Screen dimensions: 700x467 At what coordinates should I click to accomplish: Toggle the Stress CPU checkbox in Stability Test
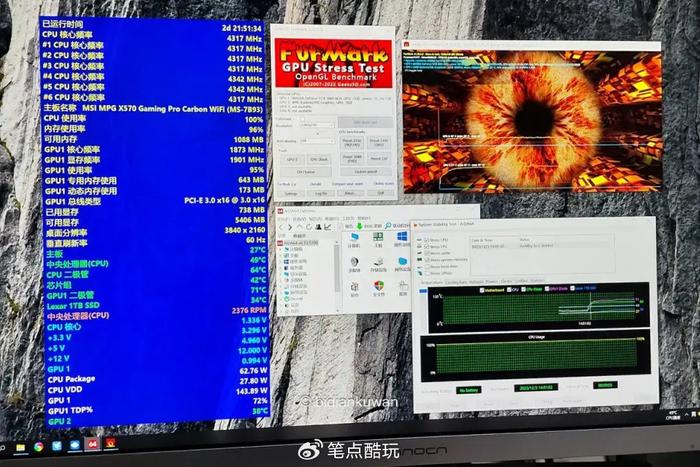tap(427, 240)
